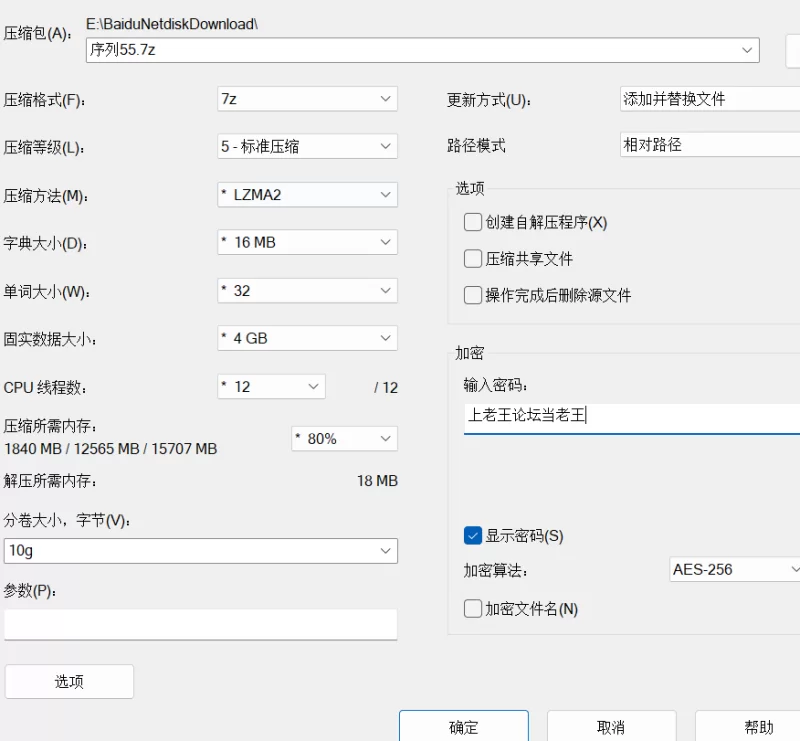
Task: Click the 18 MB decompression memory value
Action: [x=377, y=481]
